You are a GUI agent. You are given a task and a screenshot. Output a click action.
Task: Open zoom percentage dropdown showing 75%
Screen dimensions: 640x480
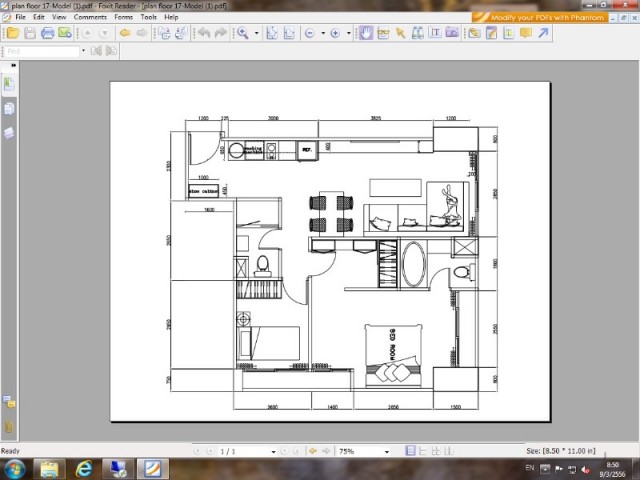pos(388,452)
